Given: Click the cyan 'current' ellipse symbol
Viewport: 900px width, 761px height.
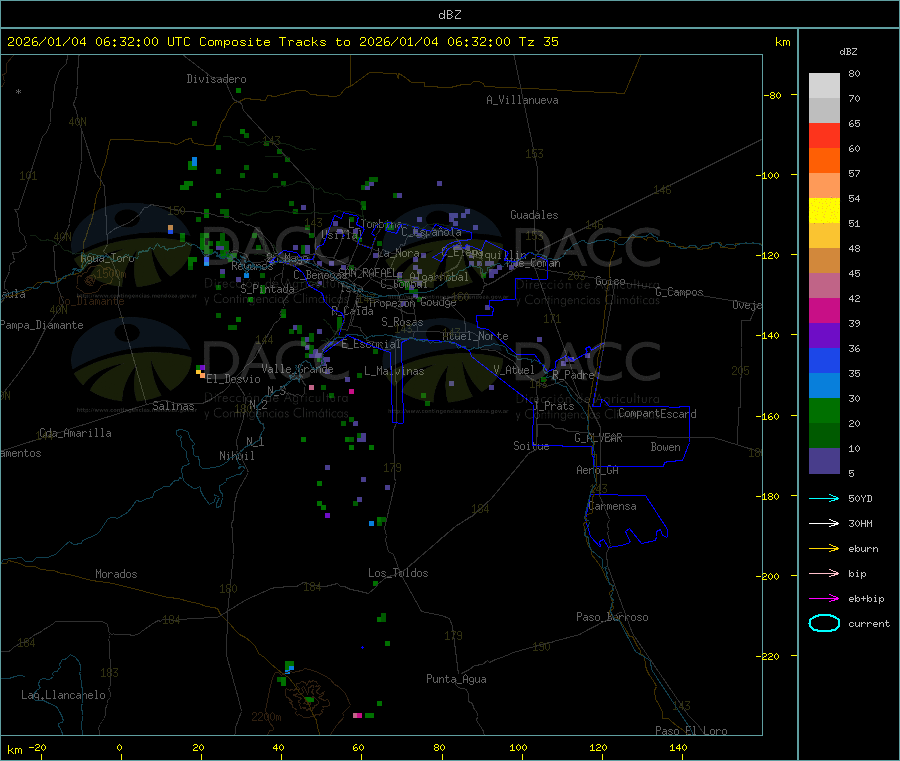Looking at the screenshot, I should tap(823, 623).
